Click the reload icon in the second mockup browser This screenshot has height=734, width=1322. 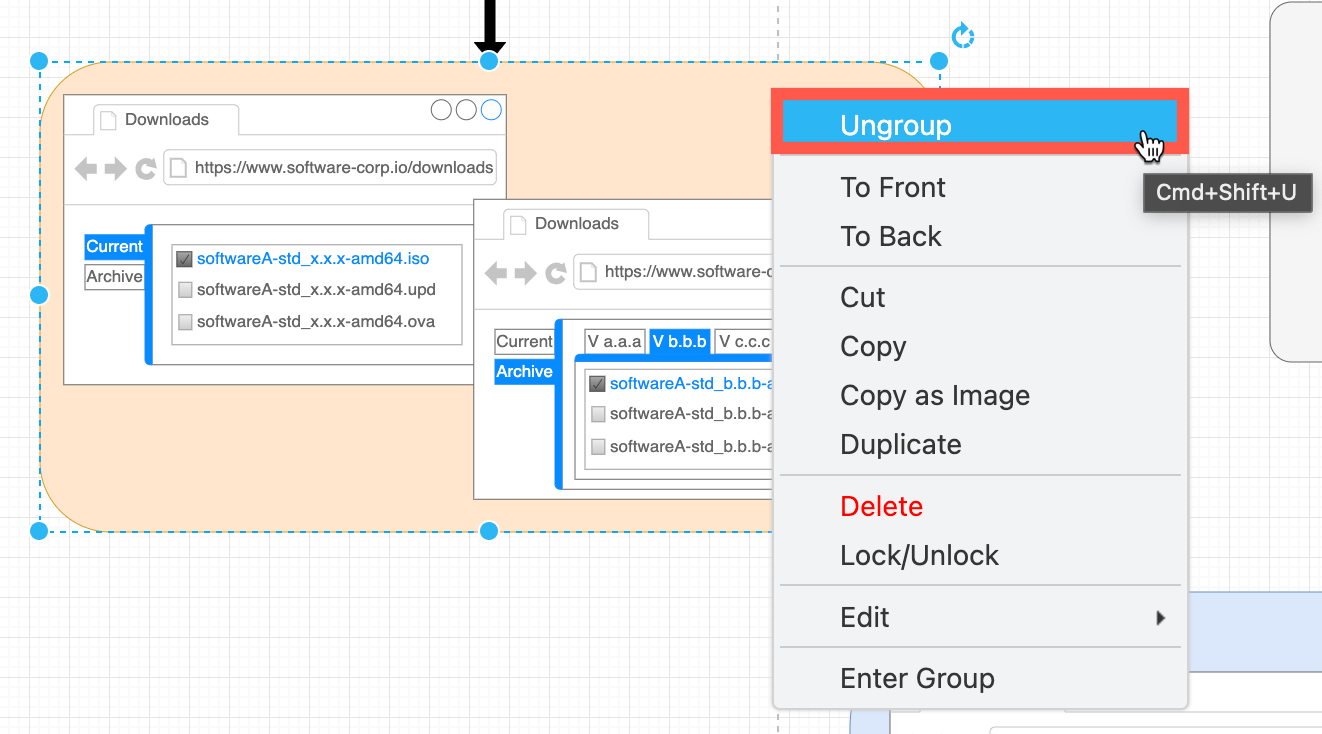[x=556, y=272]
